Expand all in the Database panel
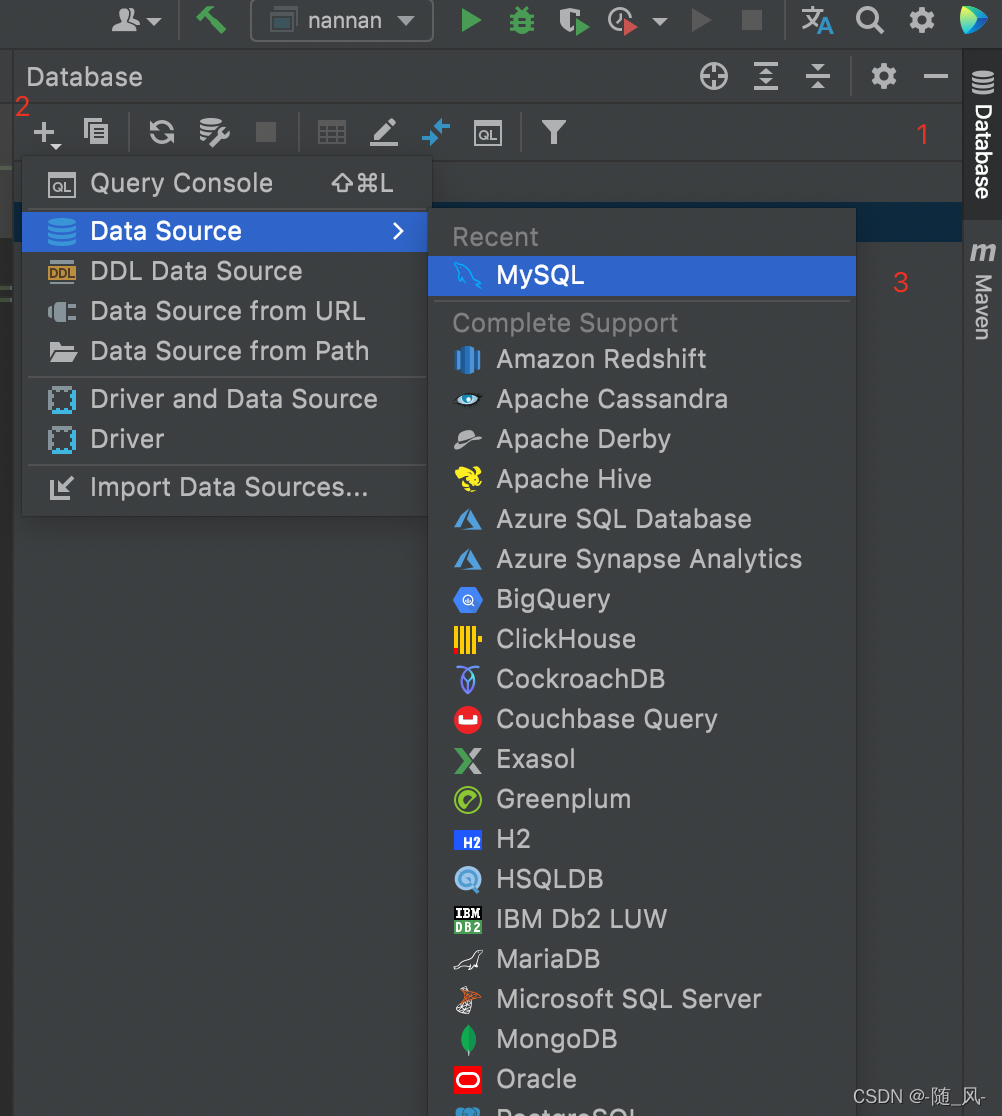The height and width of the screenshot is (1116, 1002). (x=766, y=76)
